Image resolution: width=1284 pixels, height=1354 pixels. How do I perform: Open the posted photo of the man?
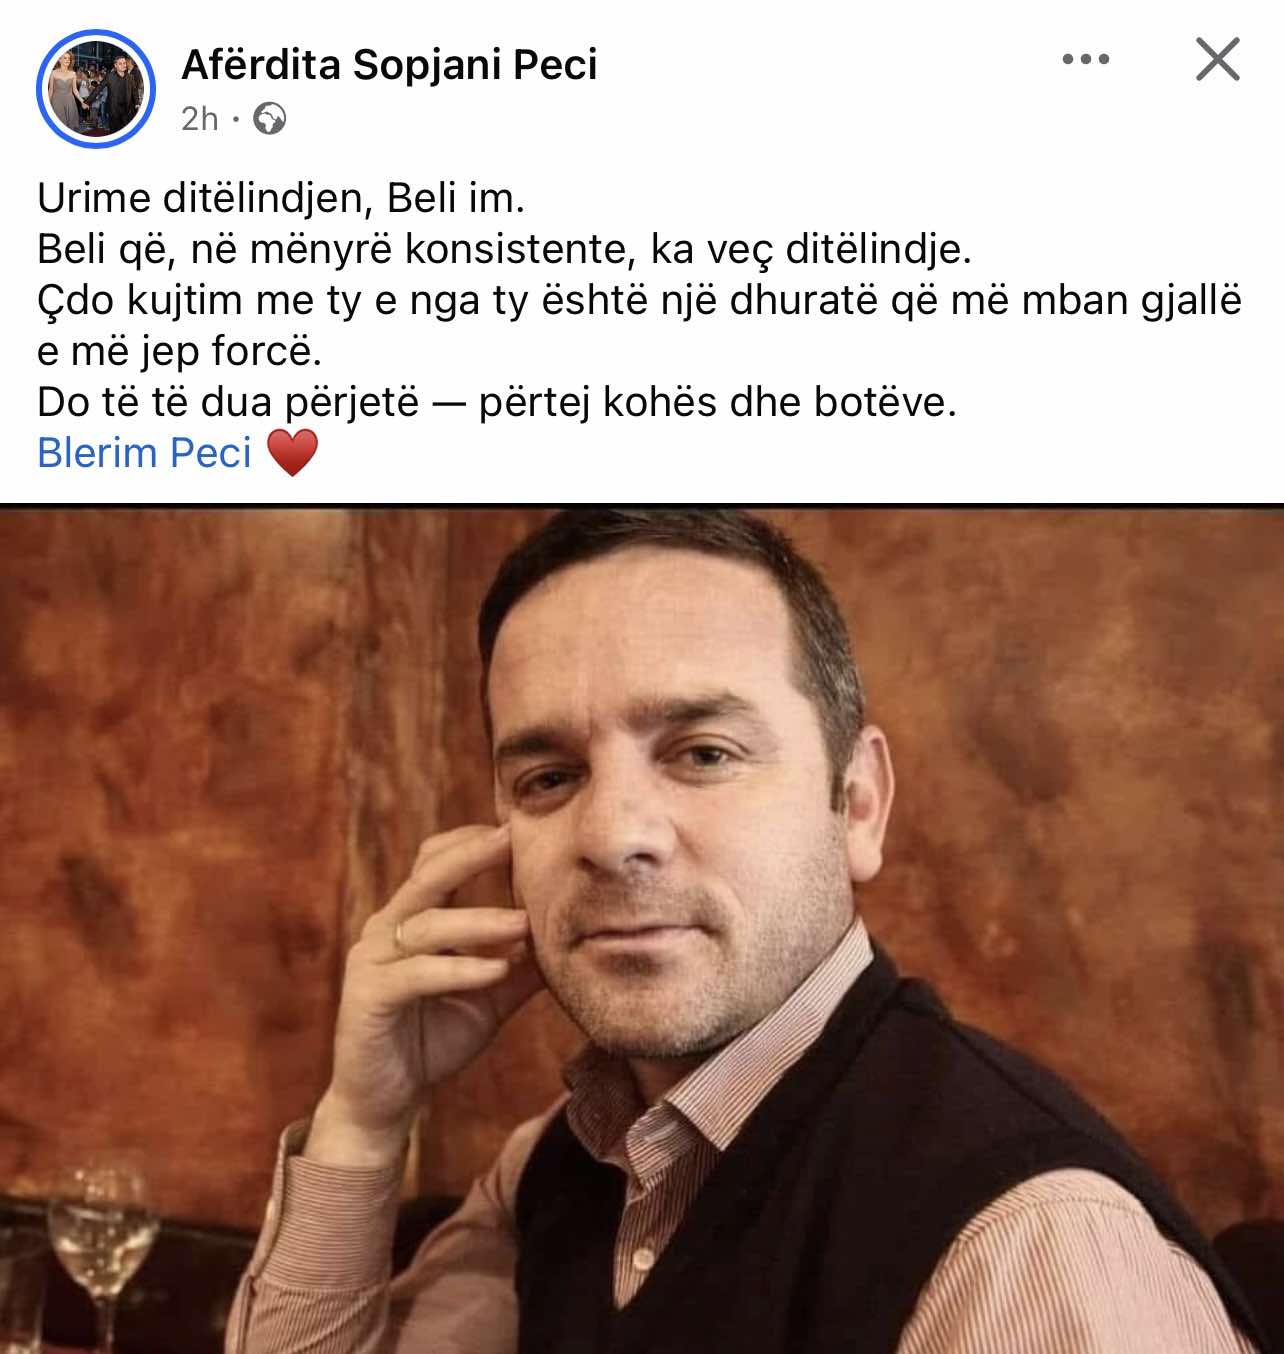[x=642, y=930]
